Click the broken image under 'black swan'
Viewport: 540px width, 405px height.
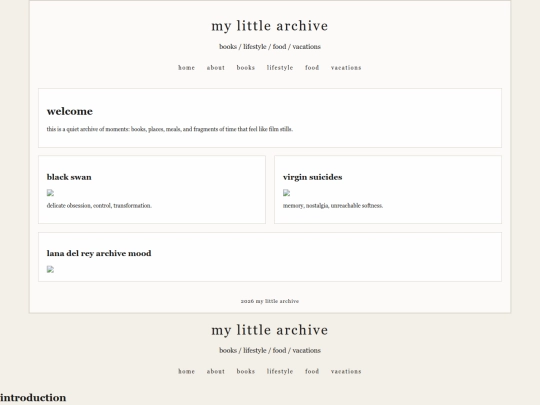(50, 193)
